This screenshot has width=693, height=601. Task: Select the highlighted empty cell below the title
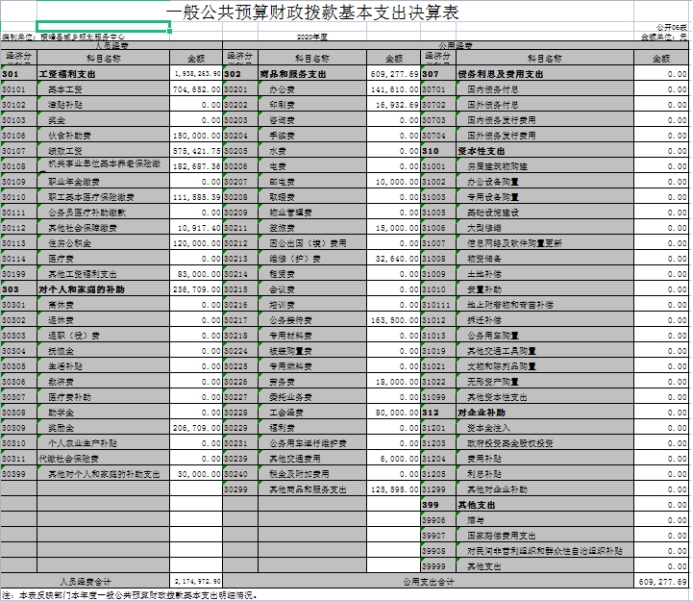pyautogui.click(x=103, y=27)
